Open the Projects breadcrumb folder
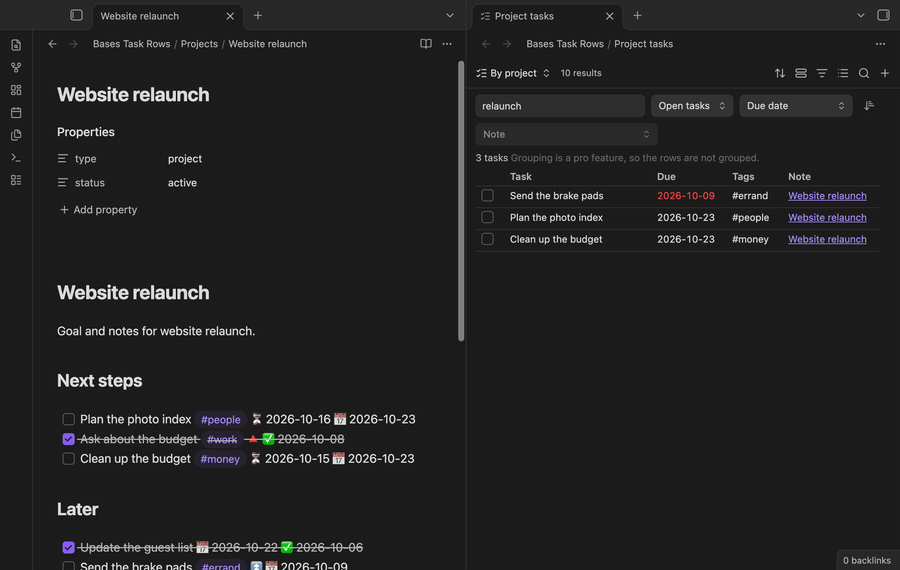 (199, 44)
